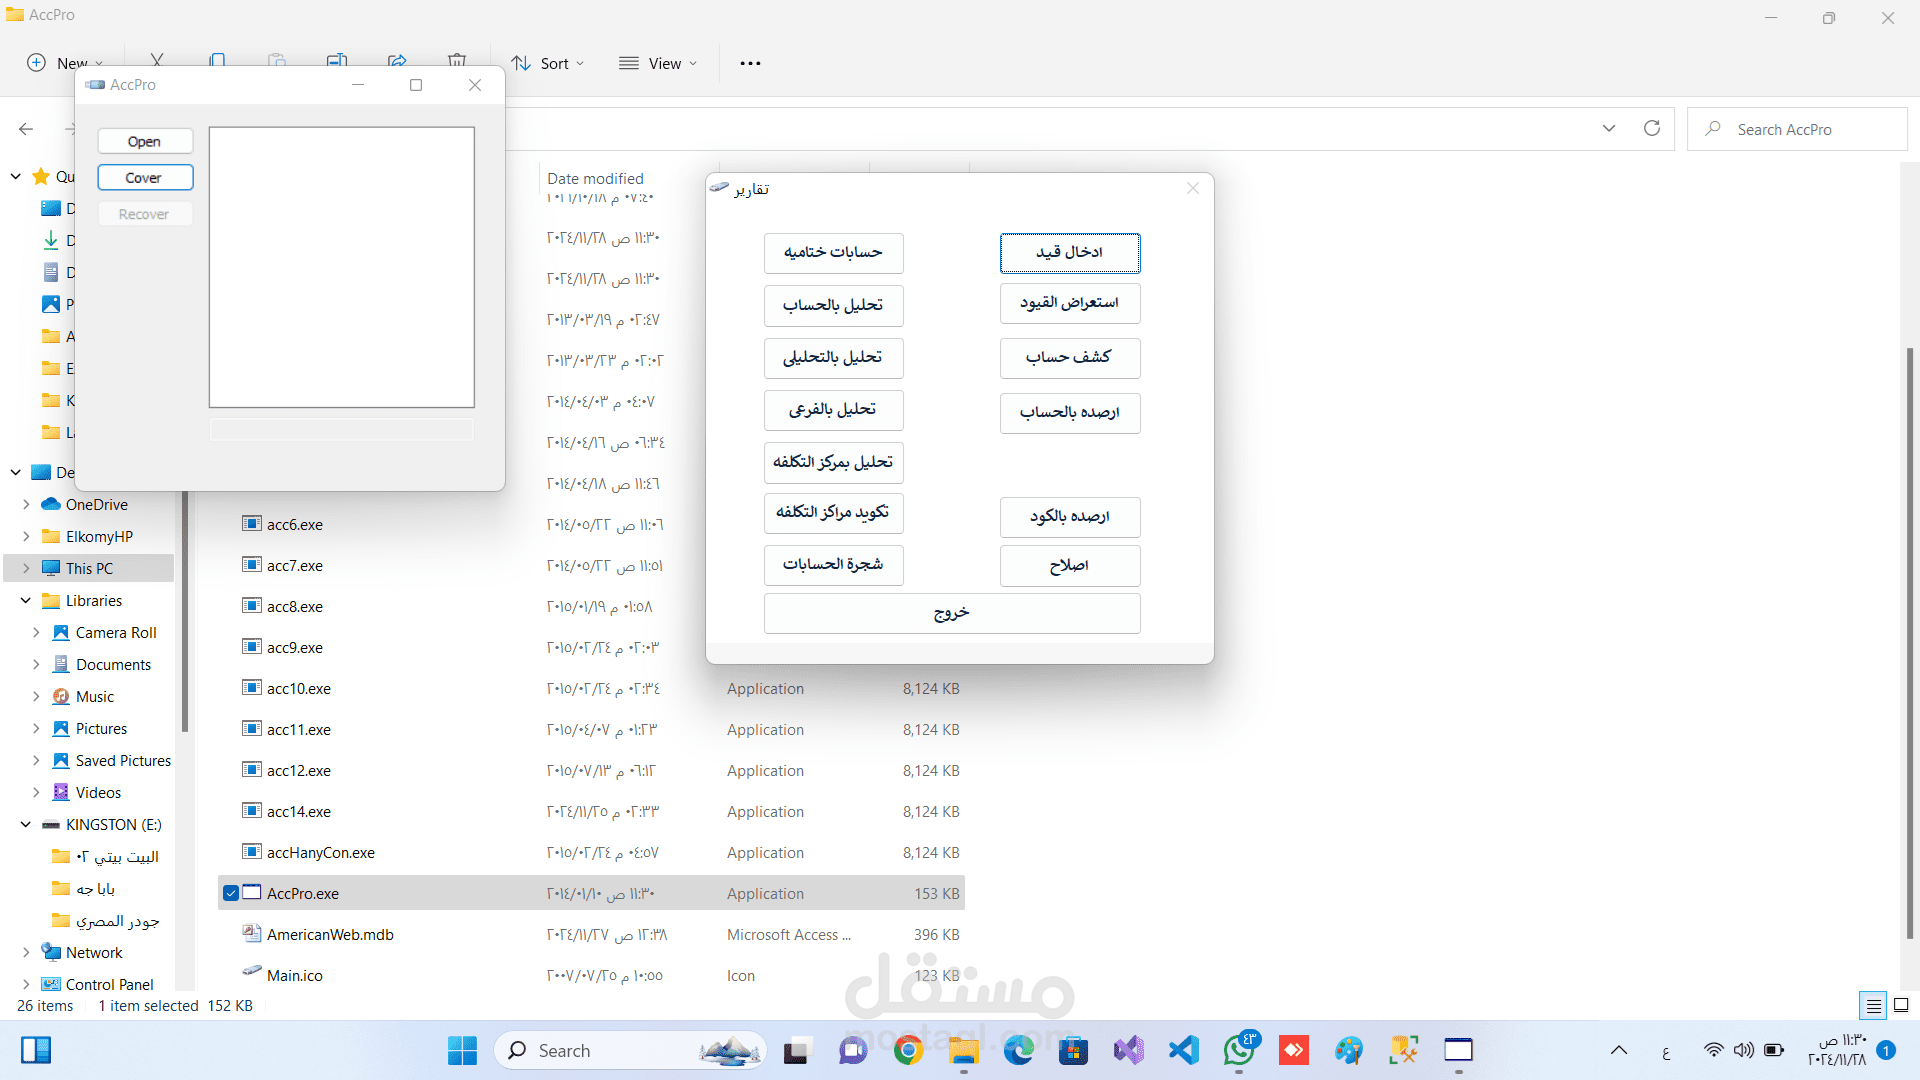Click the Windows Start button
The width and height of the screenshot is (1920, 1080).
tap(462, 1050)
